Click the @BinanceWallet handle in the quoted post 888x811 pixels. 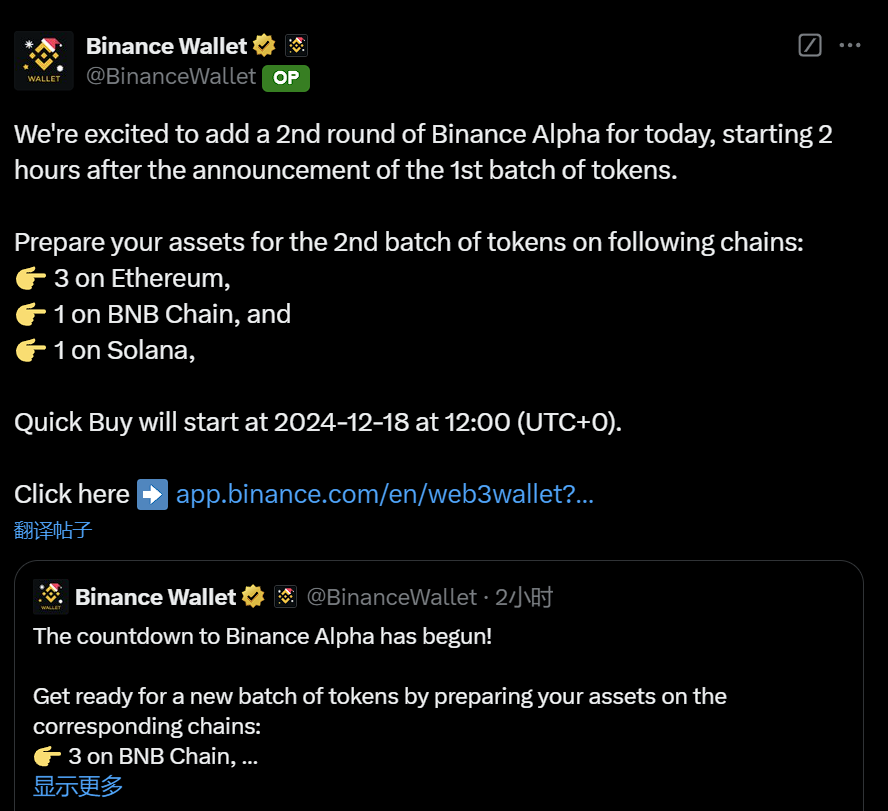(392, 596)
